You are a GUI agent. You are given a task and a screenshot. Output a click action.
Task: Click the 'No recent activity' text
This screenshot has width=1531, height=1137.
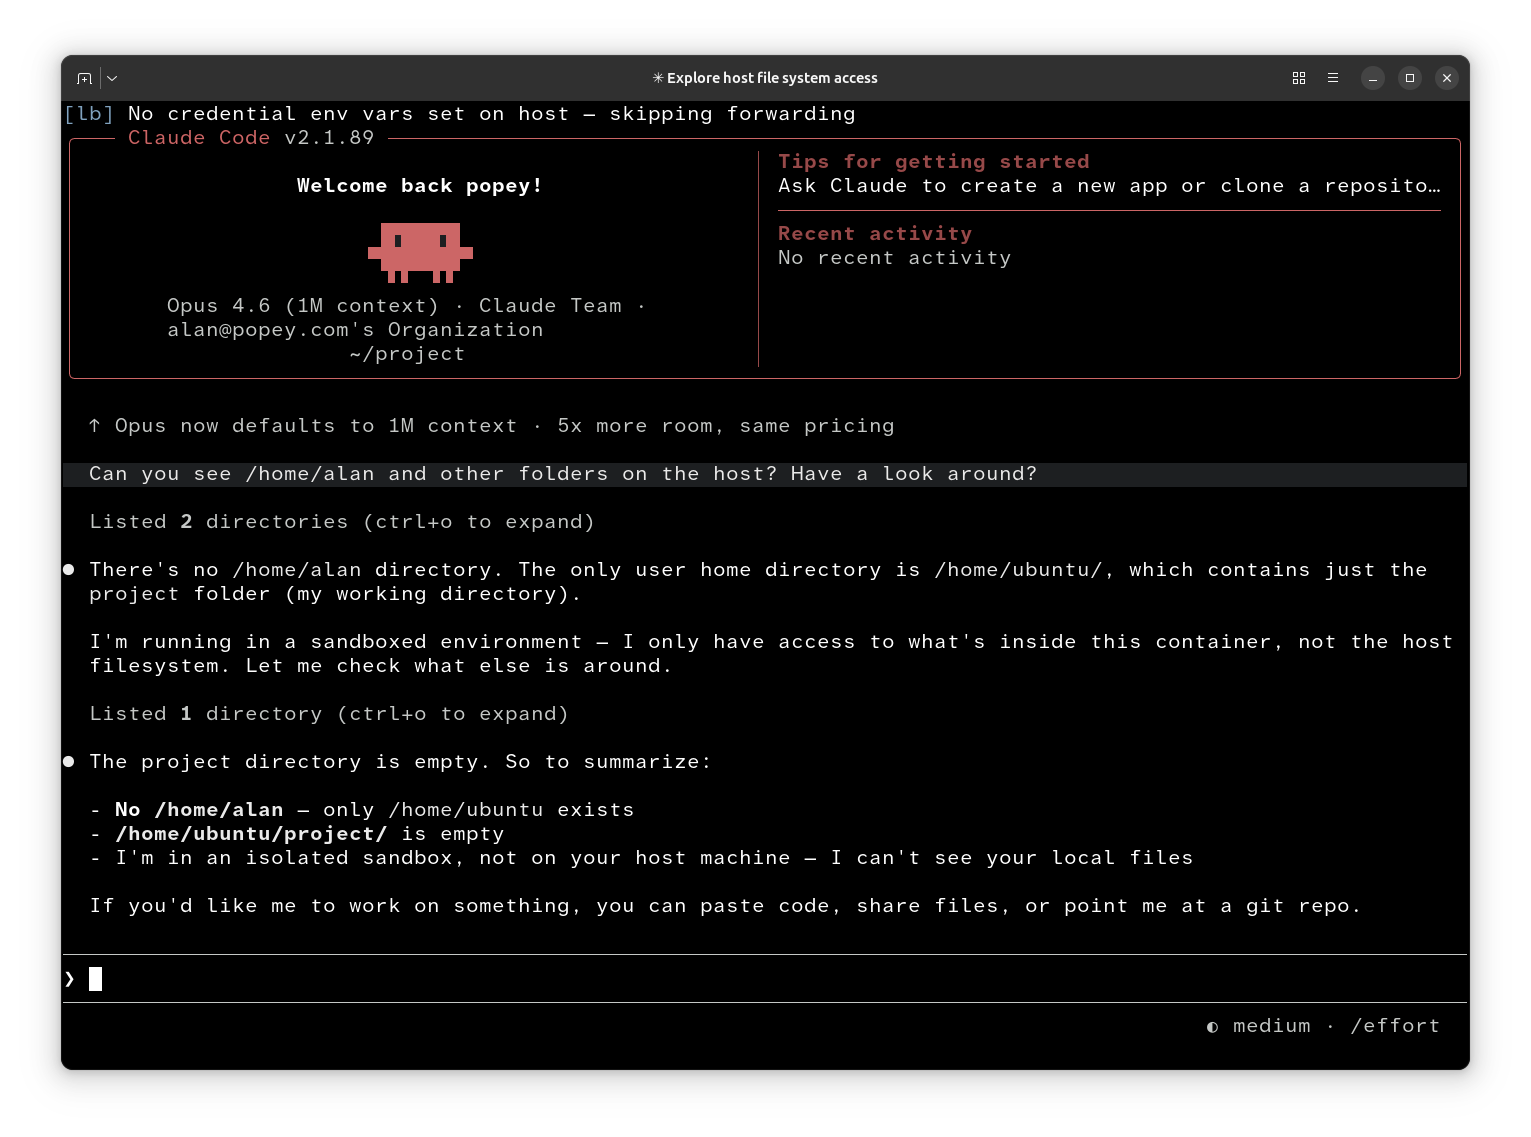[x=895, y=258]
